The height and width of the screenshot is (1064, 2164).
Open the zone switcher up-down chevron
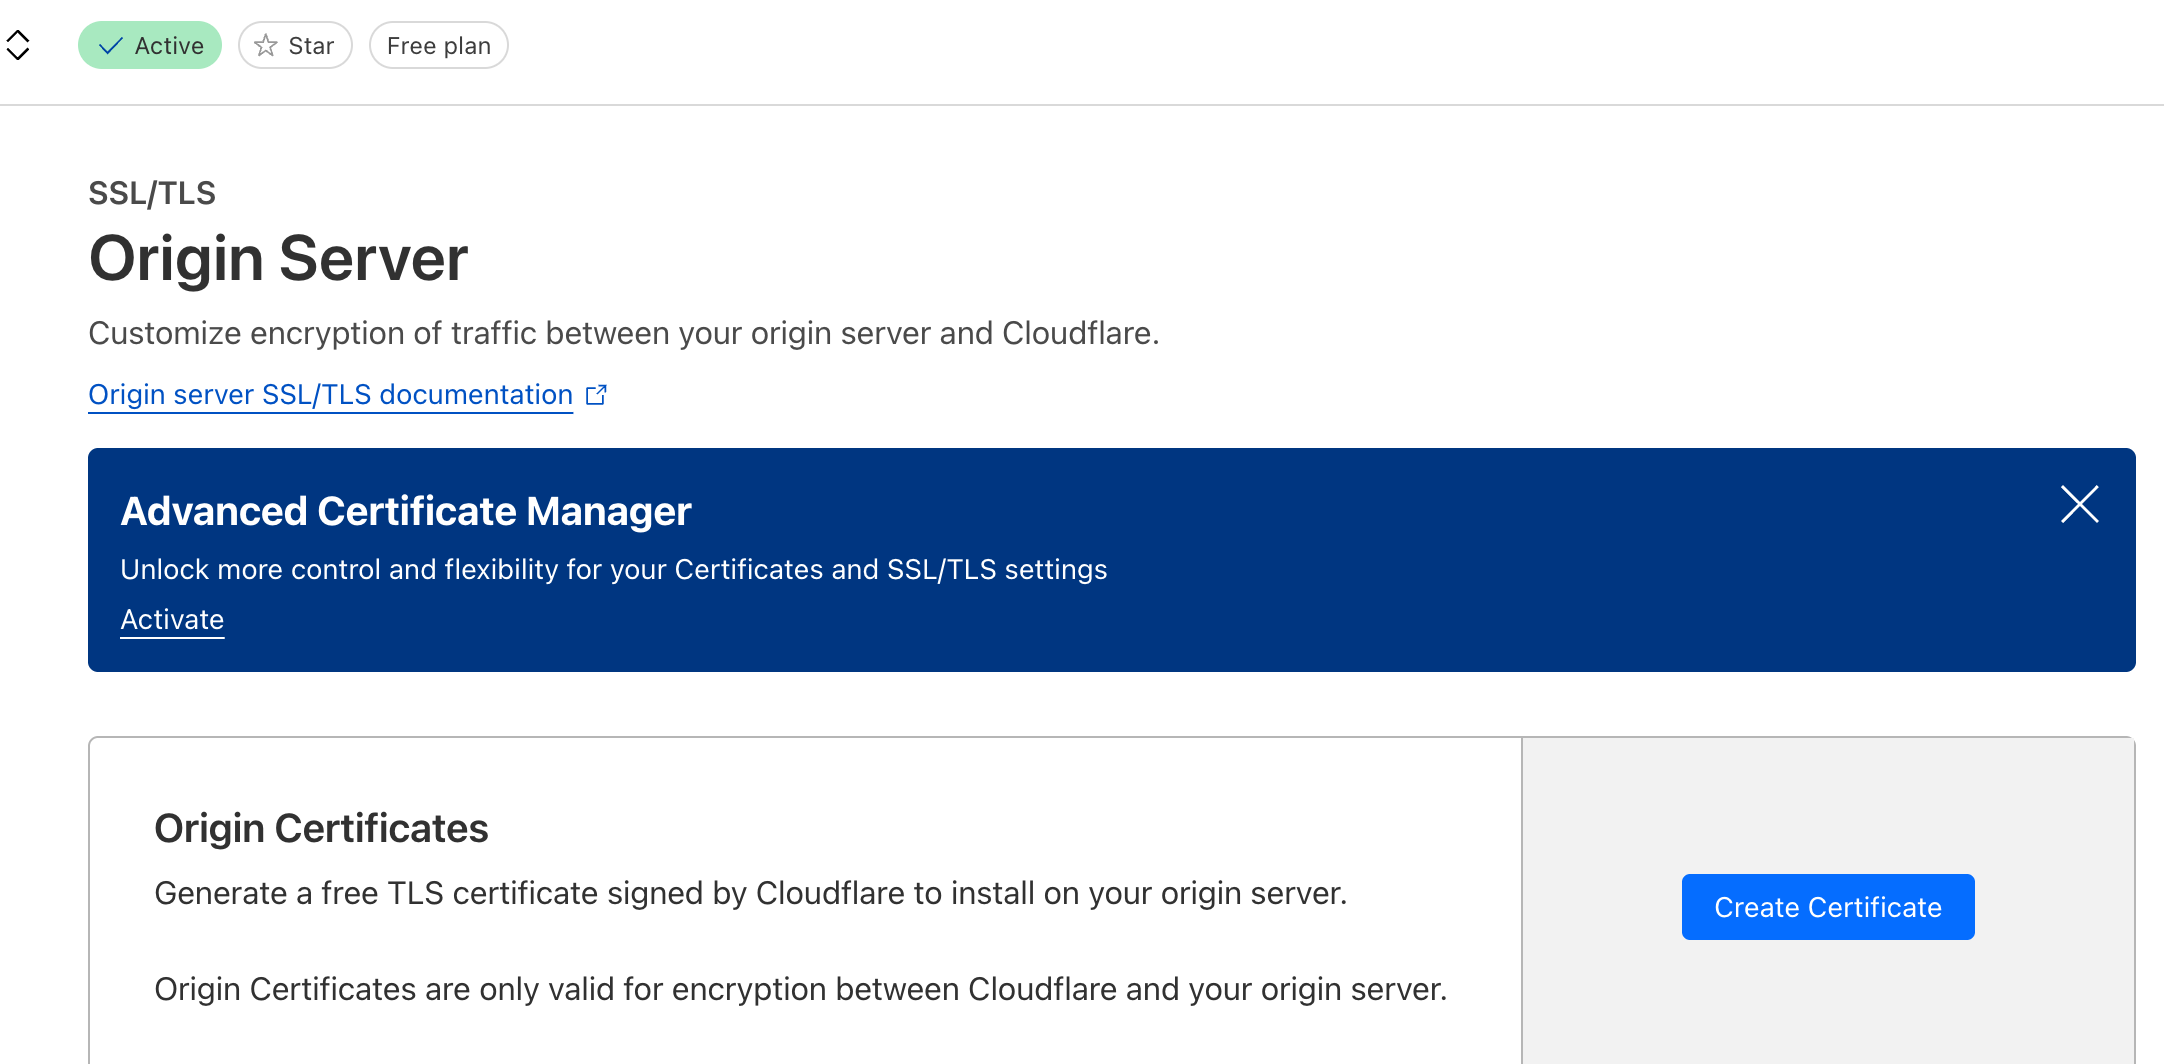(18, 45)
